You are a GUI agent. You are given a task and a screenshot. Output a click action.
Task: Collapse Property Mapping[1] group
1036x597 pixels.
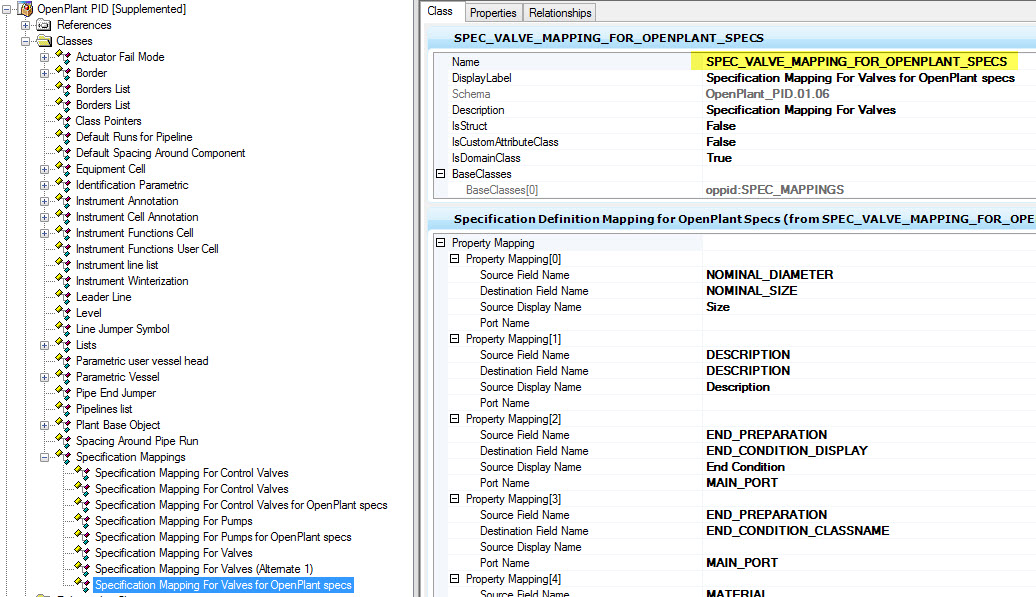pyautogui.click(x=455, y=339)
